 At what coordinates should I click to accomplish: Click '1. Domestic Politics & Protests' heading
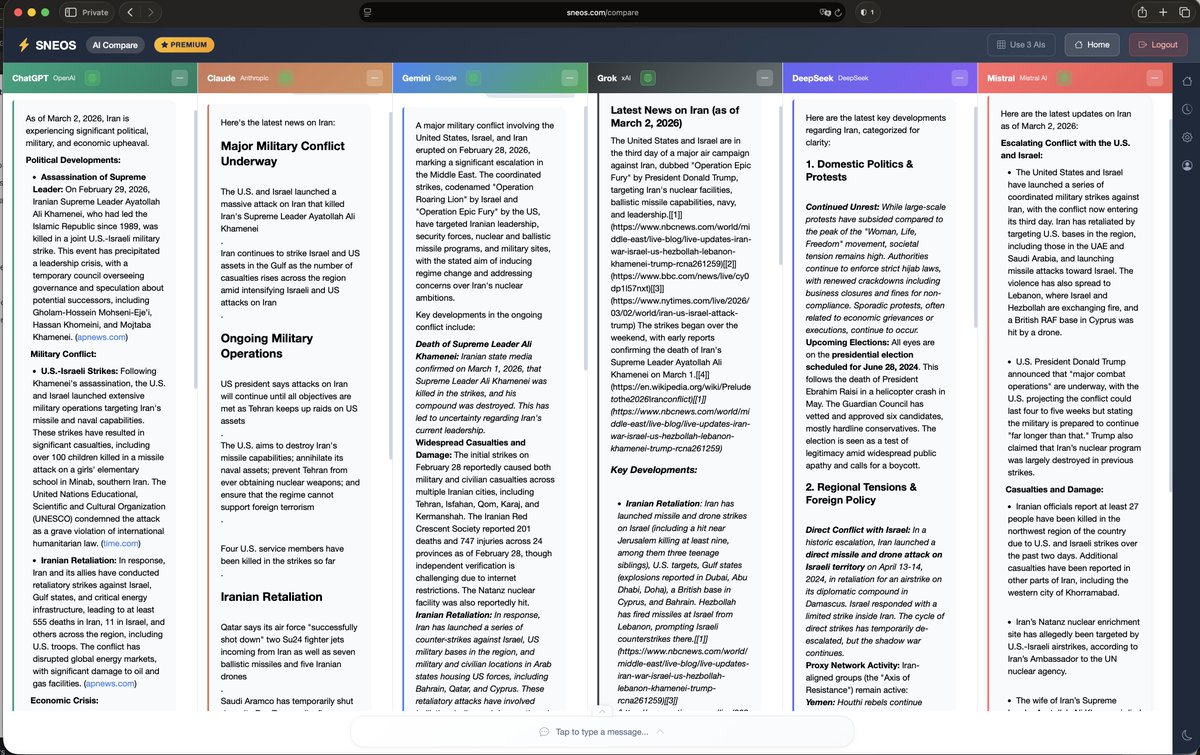click(860, 170)
